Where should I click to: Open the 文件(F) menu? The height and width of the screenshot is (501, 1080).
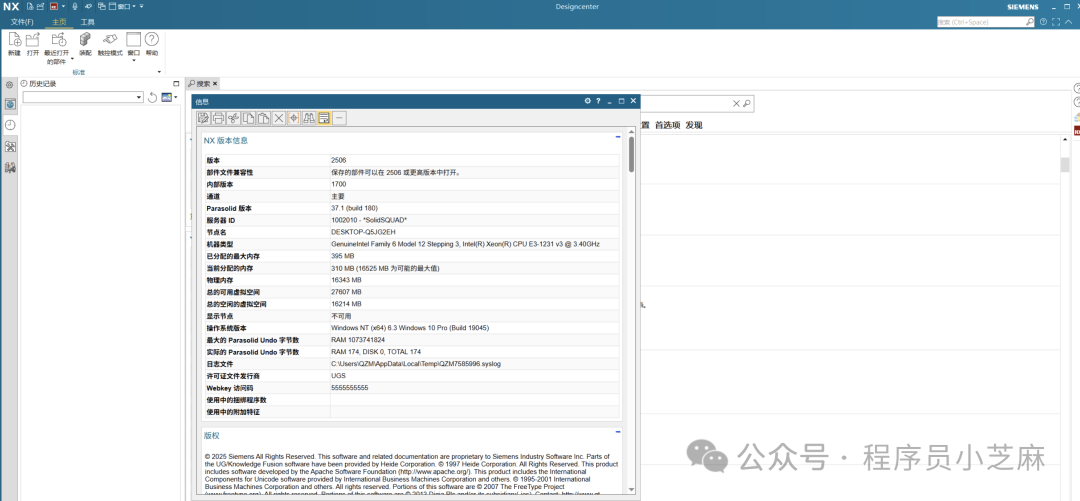click(x=21, y=22)
